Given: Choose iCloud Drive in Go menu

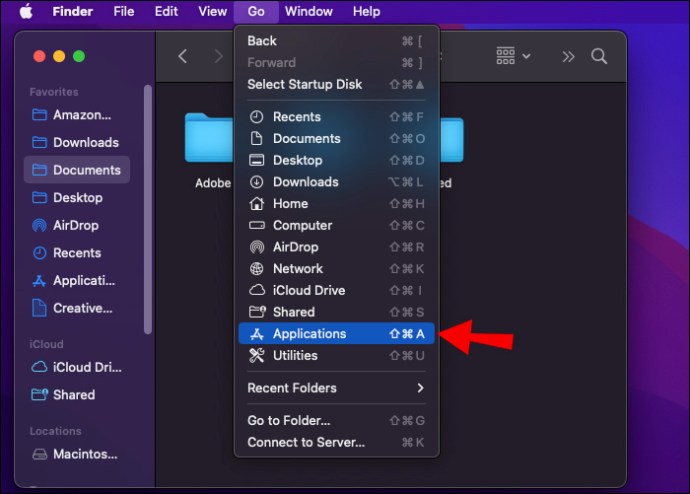Looking at the screenshot, I should pos(308,290).
